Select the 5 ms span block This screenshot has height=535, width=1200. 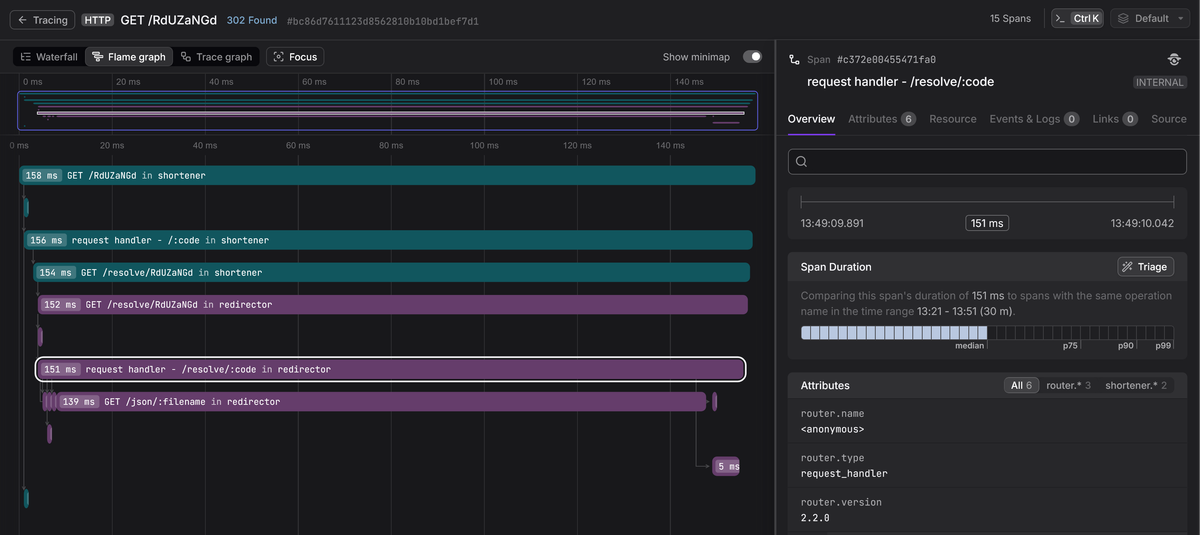click(x=726, y=466)
